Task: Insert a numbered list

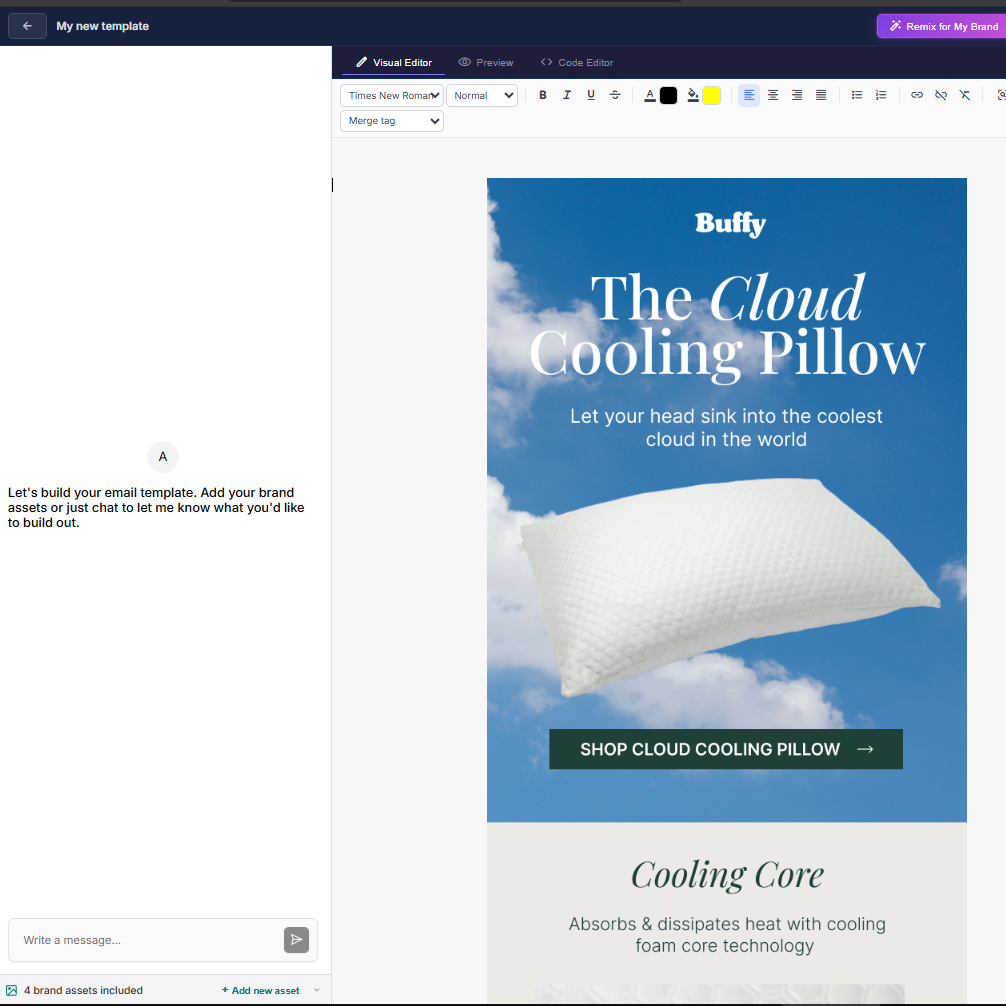Action: (x=881, y=95)
